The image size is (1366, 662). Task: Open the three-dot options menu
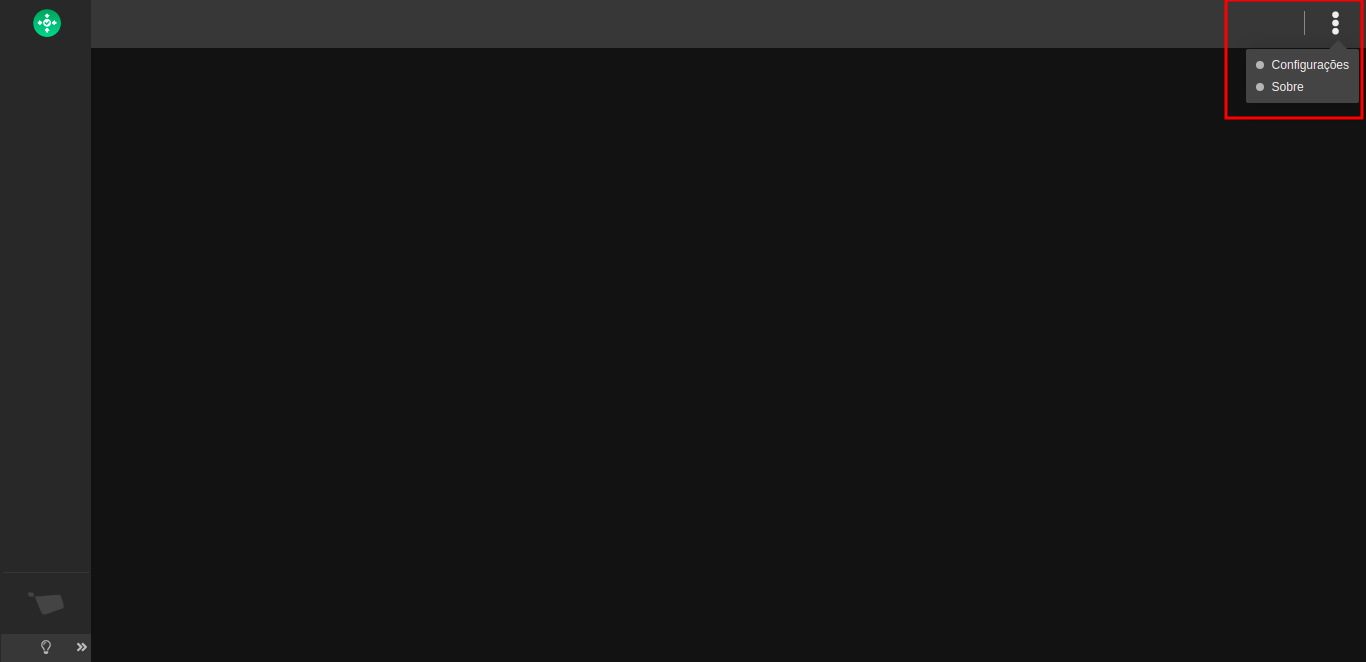[1335, 23]
